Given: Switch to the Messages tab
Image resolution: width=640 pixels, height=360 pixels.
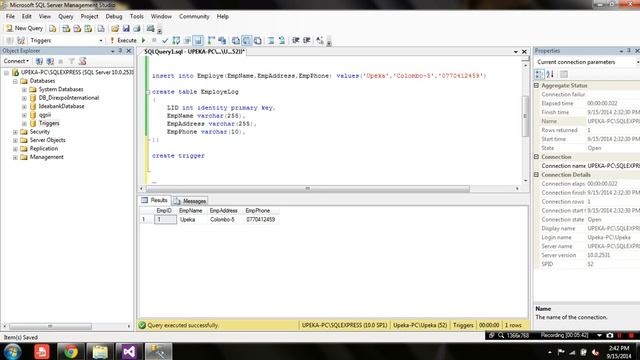Looking at the screenshot, I should tap(190, 201).
